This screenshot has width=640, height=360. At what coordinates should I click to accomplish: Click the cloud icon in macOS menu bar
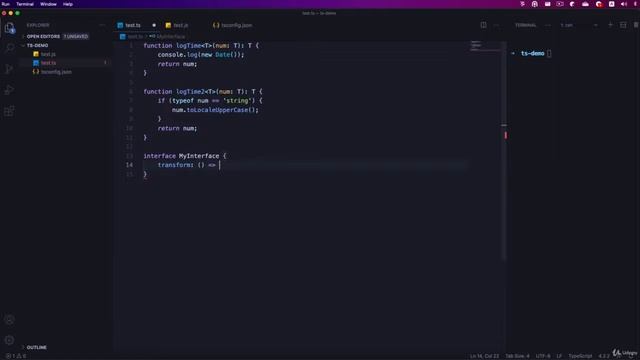585,4
